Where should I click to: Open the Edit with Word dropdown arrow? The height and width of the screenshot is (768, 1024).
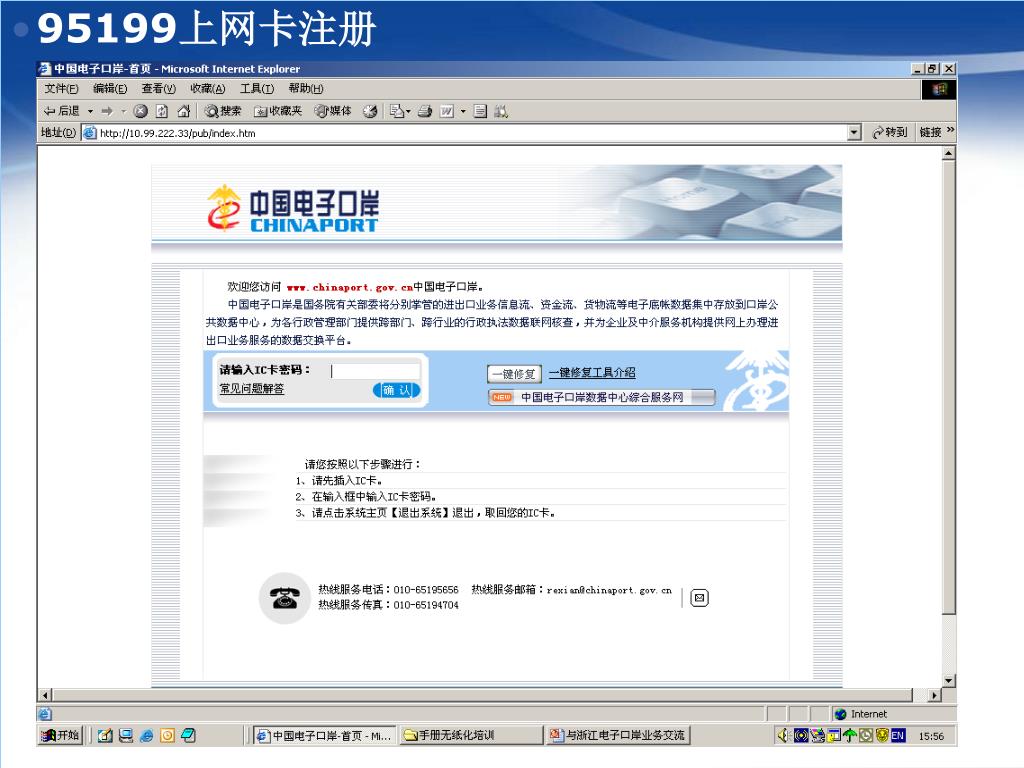(x=463, y=112)
